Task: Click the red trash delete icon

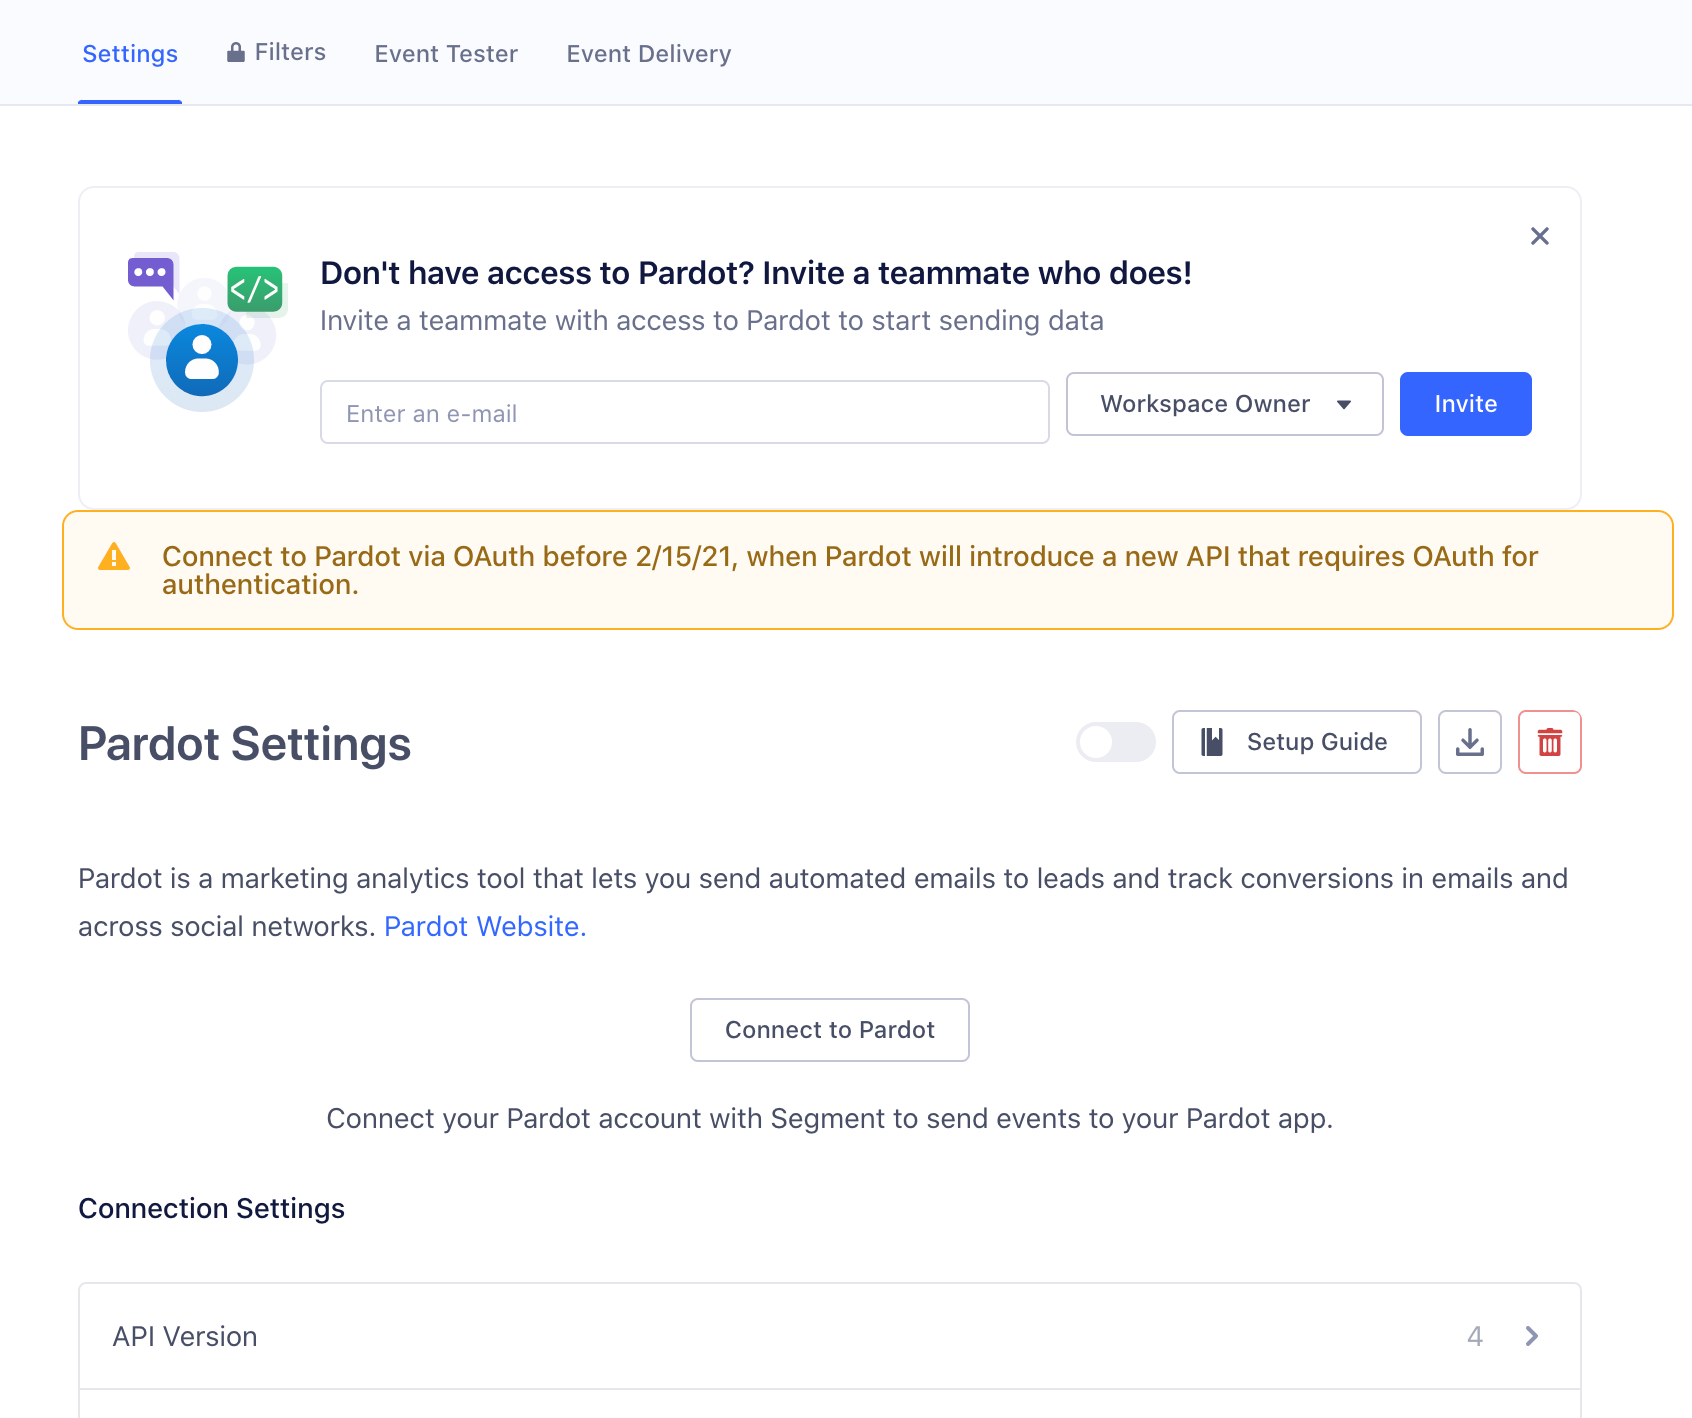Action: click(x=1550, y=742)
